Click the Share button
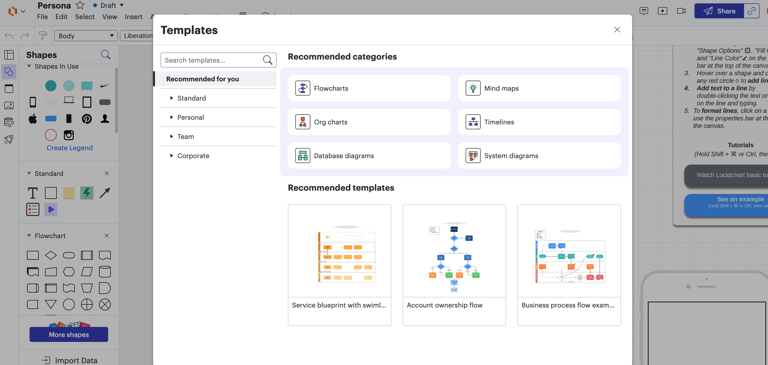The width and height of the screenshot is (768, 365). coord(720,11)
